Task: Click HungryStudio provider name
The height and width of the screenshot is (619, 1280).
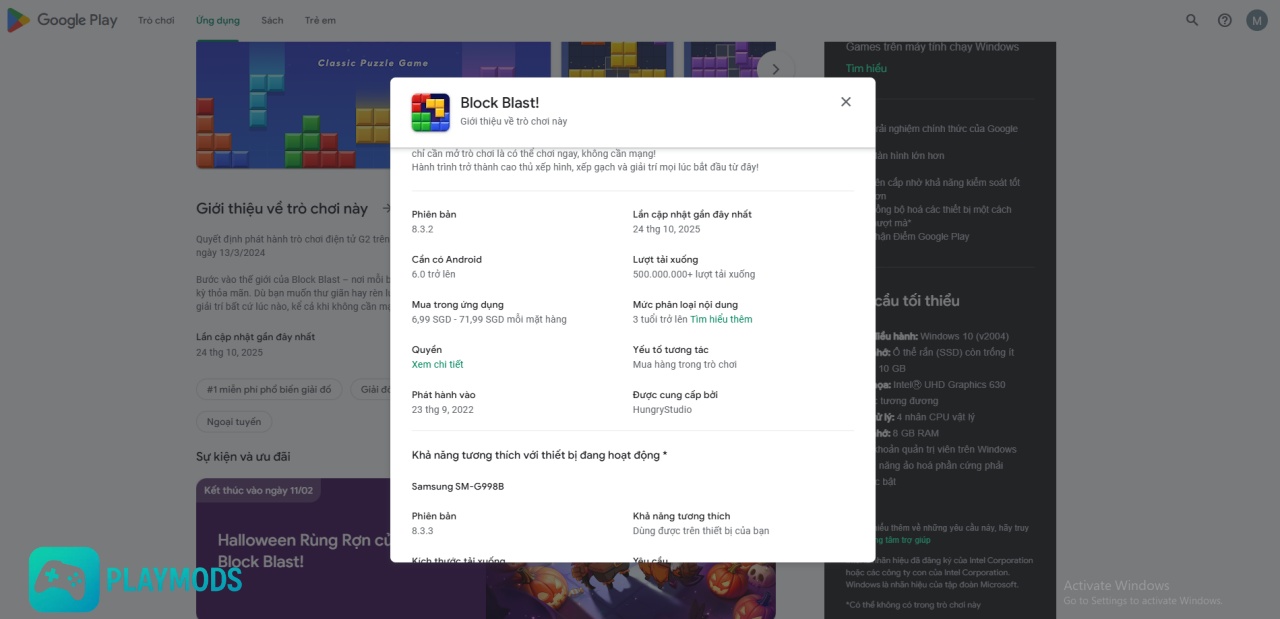Action: 662,410
